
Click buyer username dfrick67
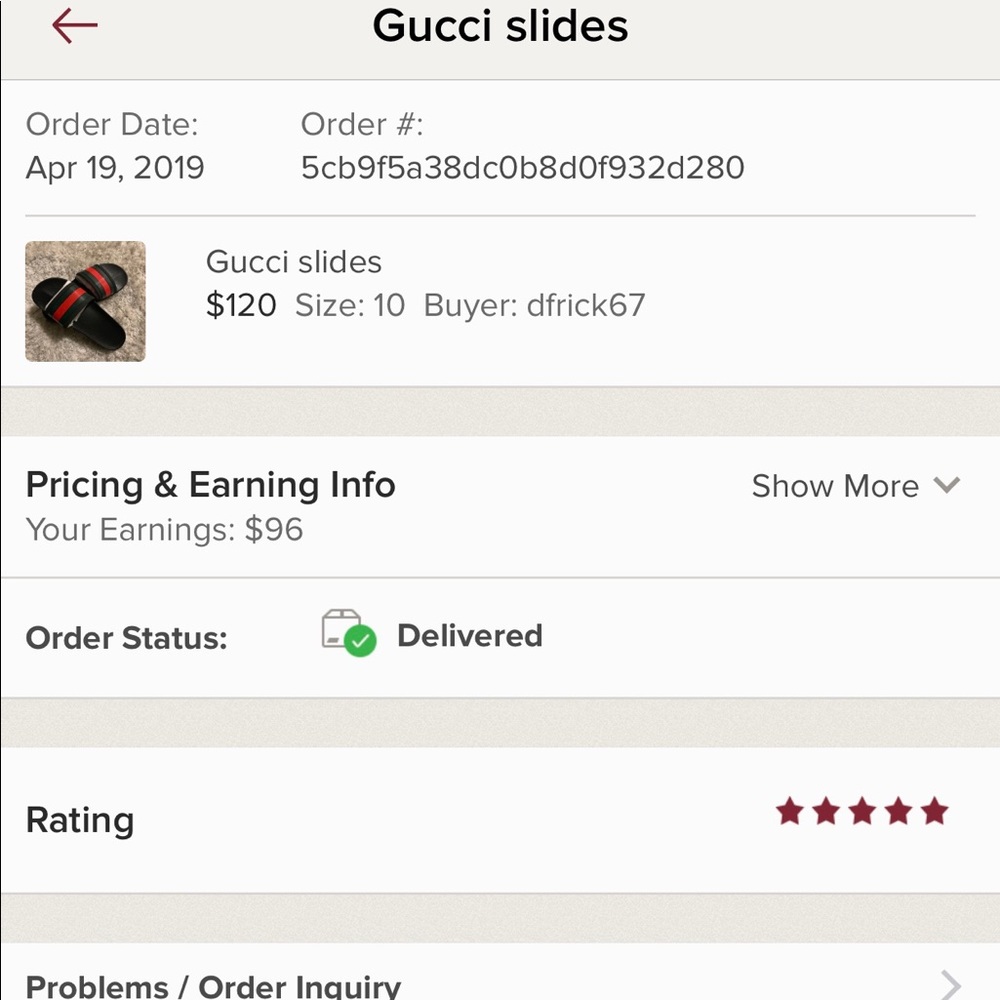[x=585, y=305]
